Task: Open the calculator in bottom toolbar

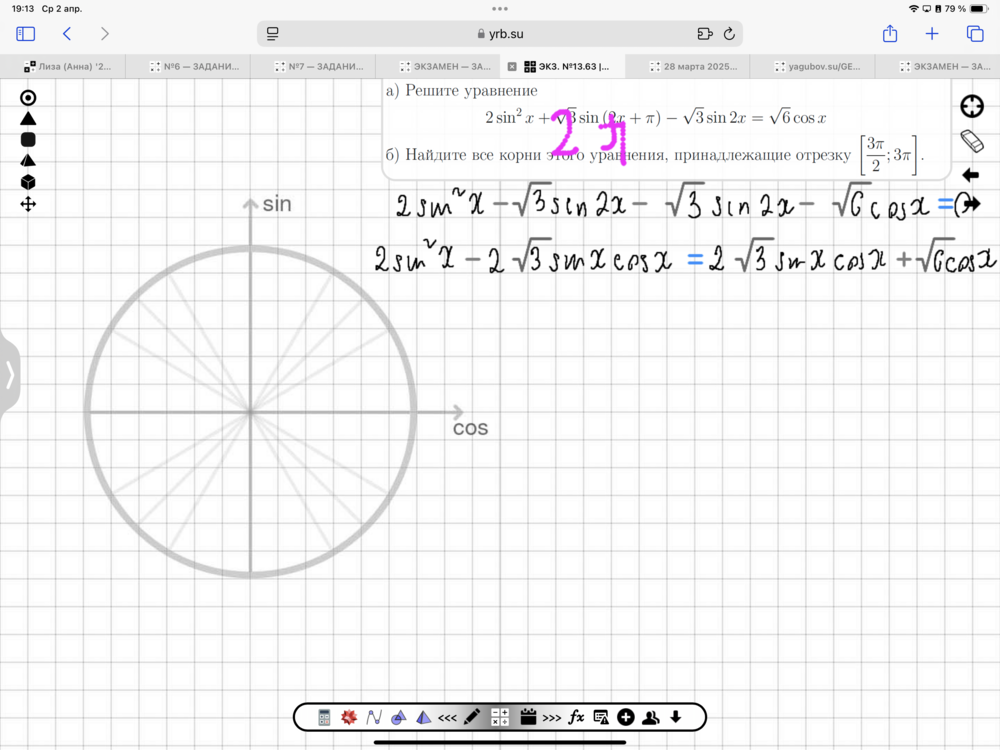Action: (324, 717)
